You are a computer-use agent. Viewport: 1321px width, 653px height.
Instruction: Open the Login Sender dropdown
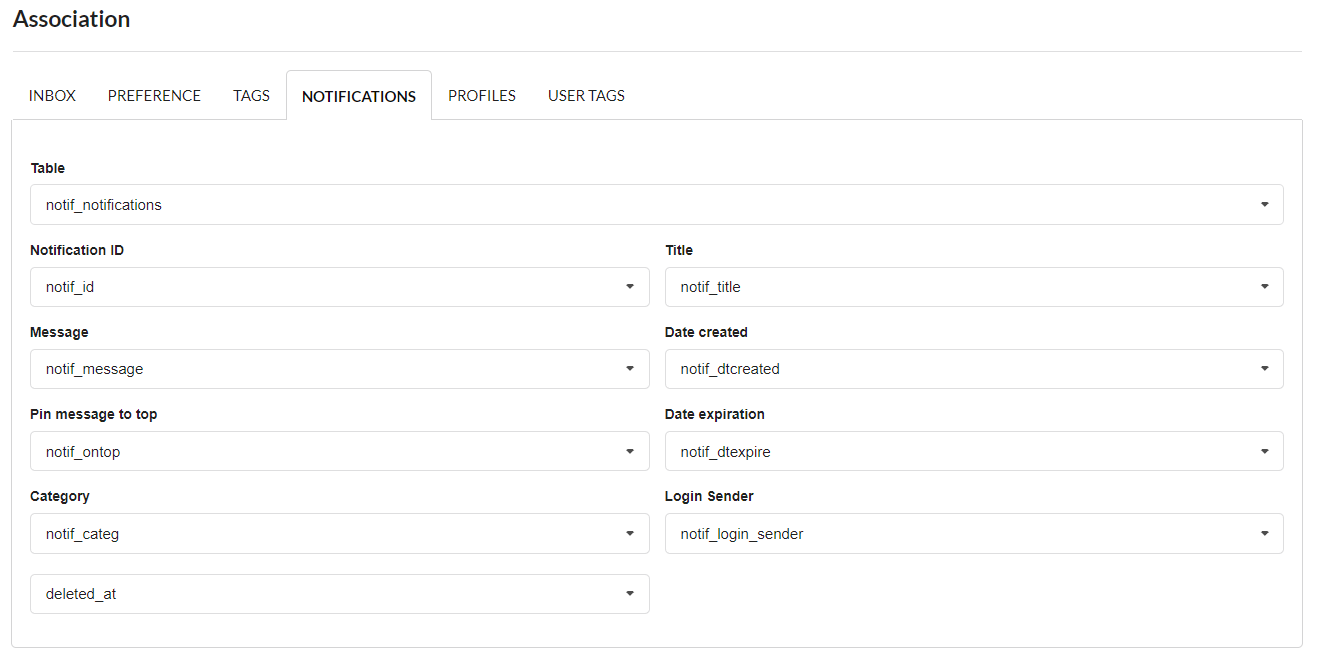tap(973, 534)
